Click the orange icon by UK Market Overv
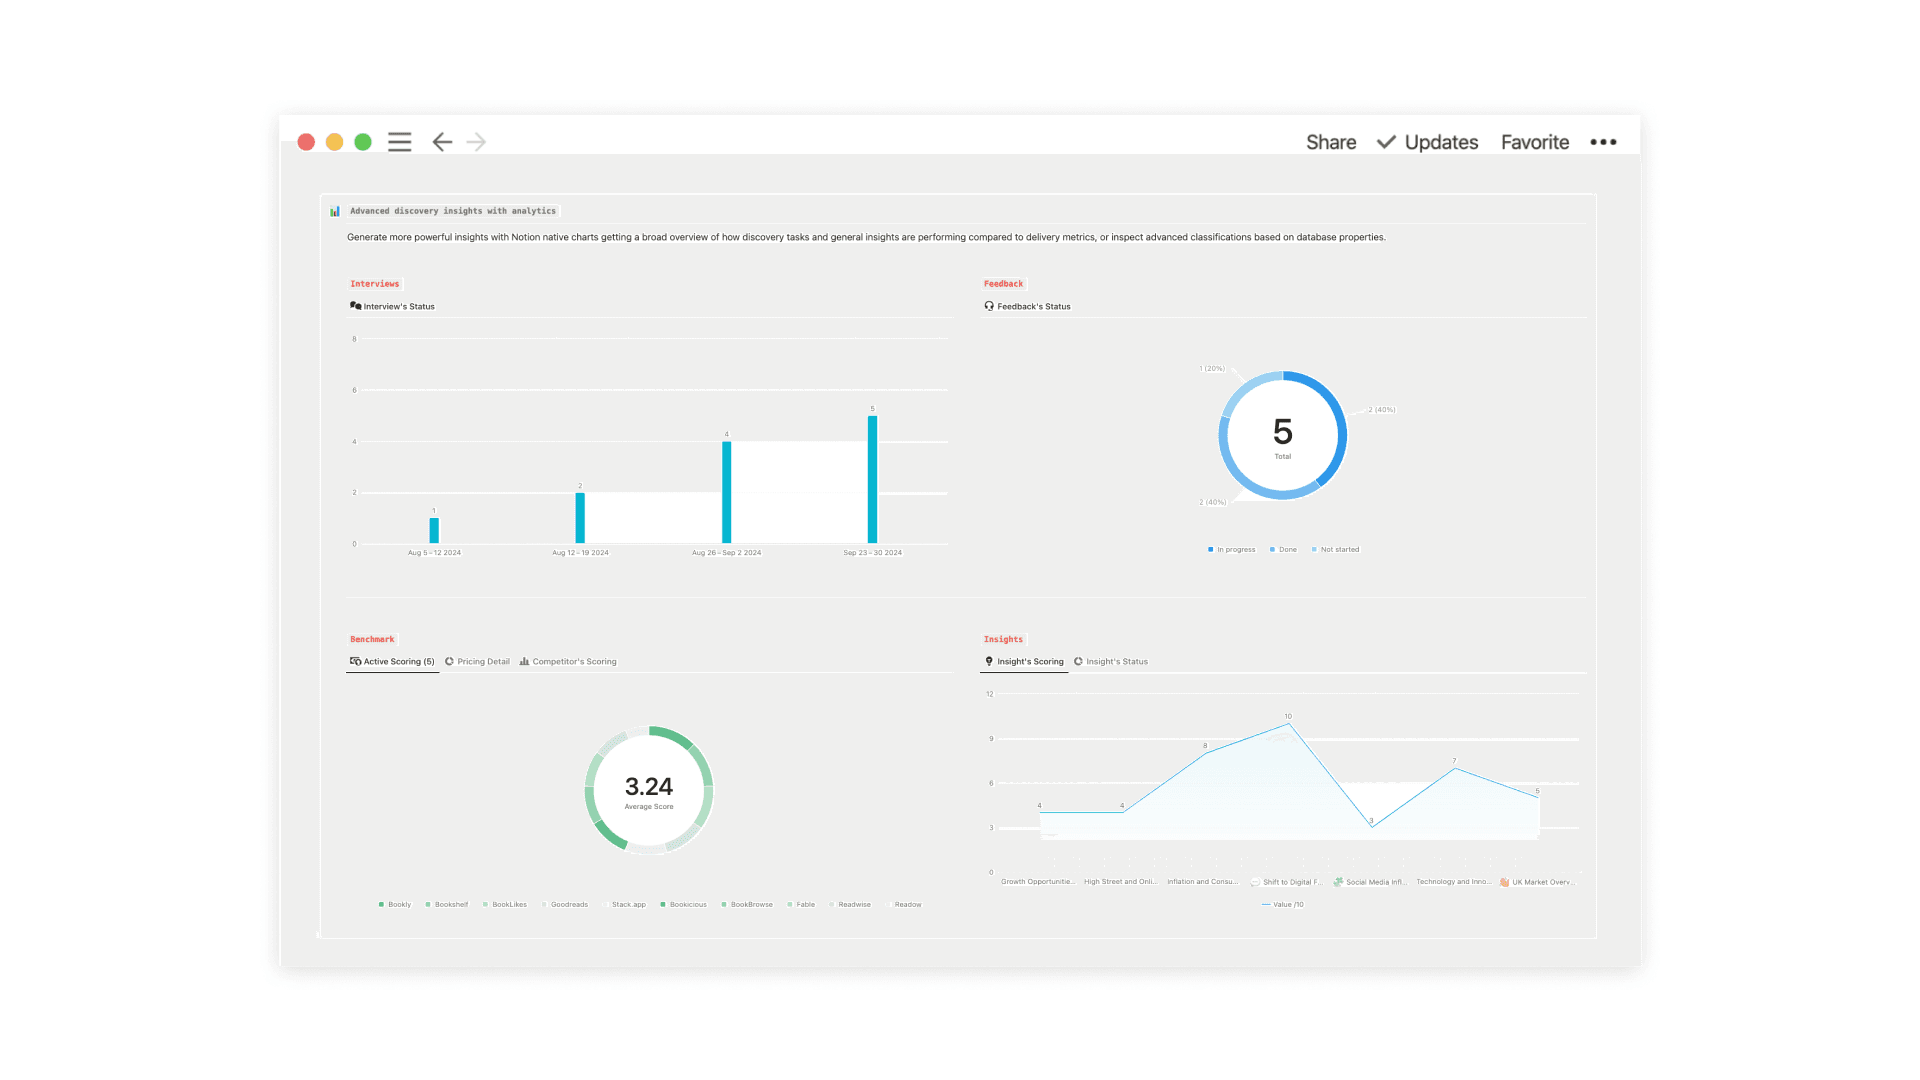The width and height of the screenshot is (1920, 1080). coord(1504,882)
